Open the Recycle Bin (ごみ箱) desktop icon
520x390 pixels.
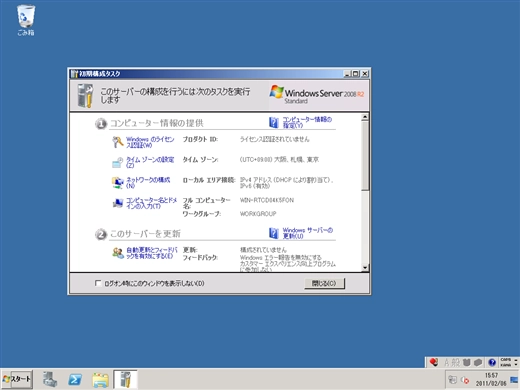26,20
